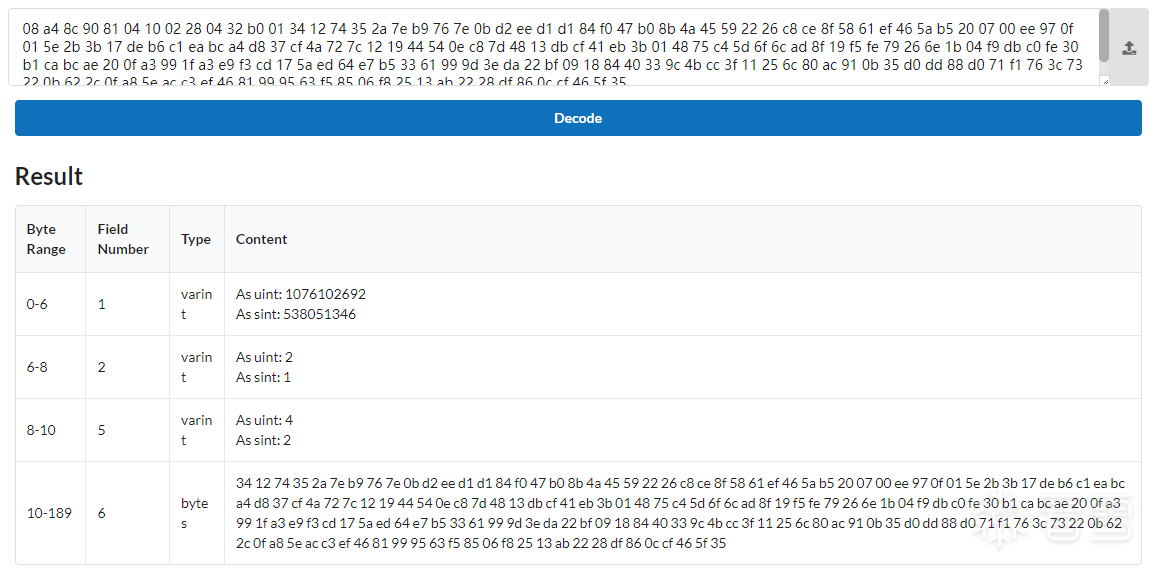The image size is (1155, 573).
Task: Click the bytes type cell for field 6
Action: pyautogui.click(x=195, y=513)
